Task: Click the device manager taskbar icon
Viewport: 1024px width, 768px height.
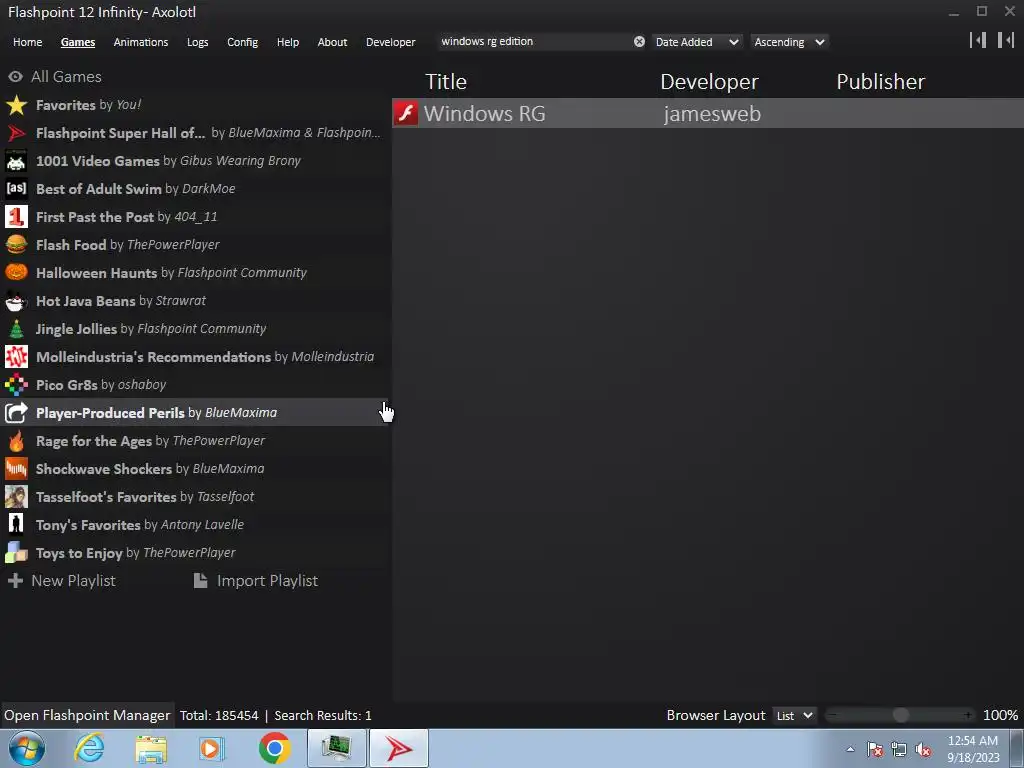Action: tap(336, 748)
